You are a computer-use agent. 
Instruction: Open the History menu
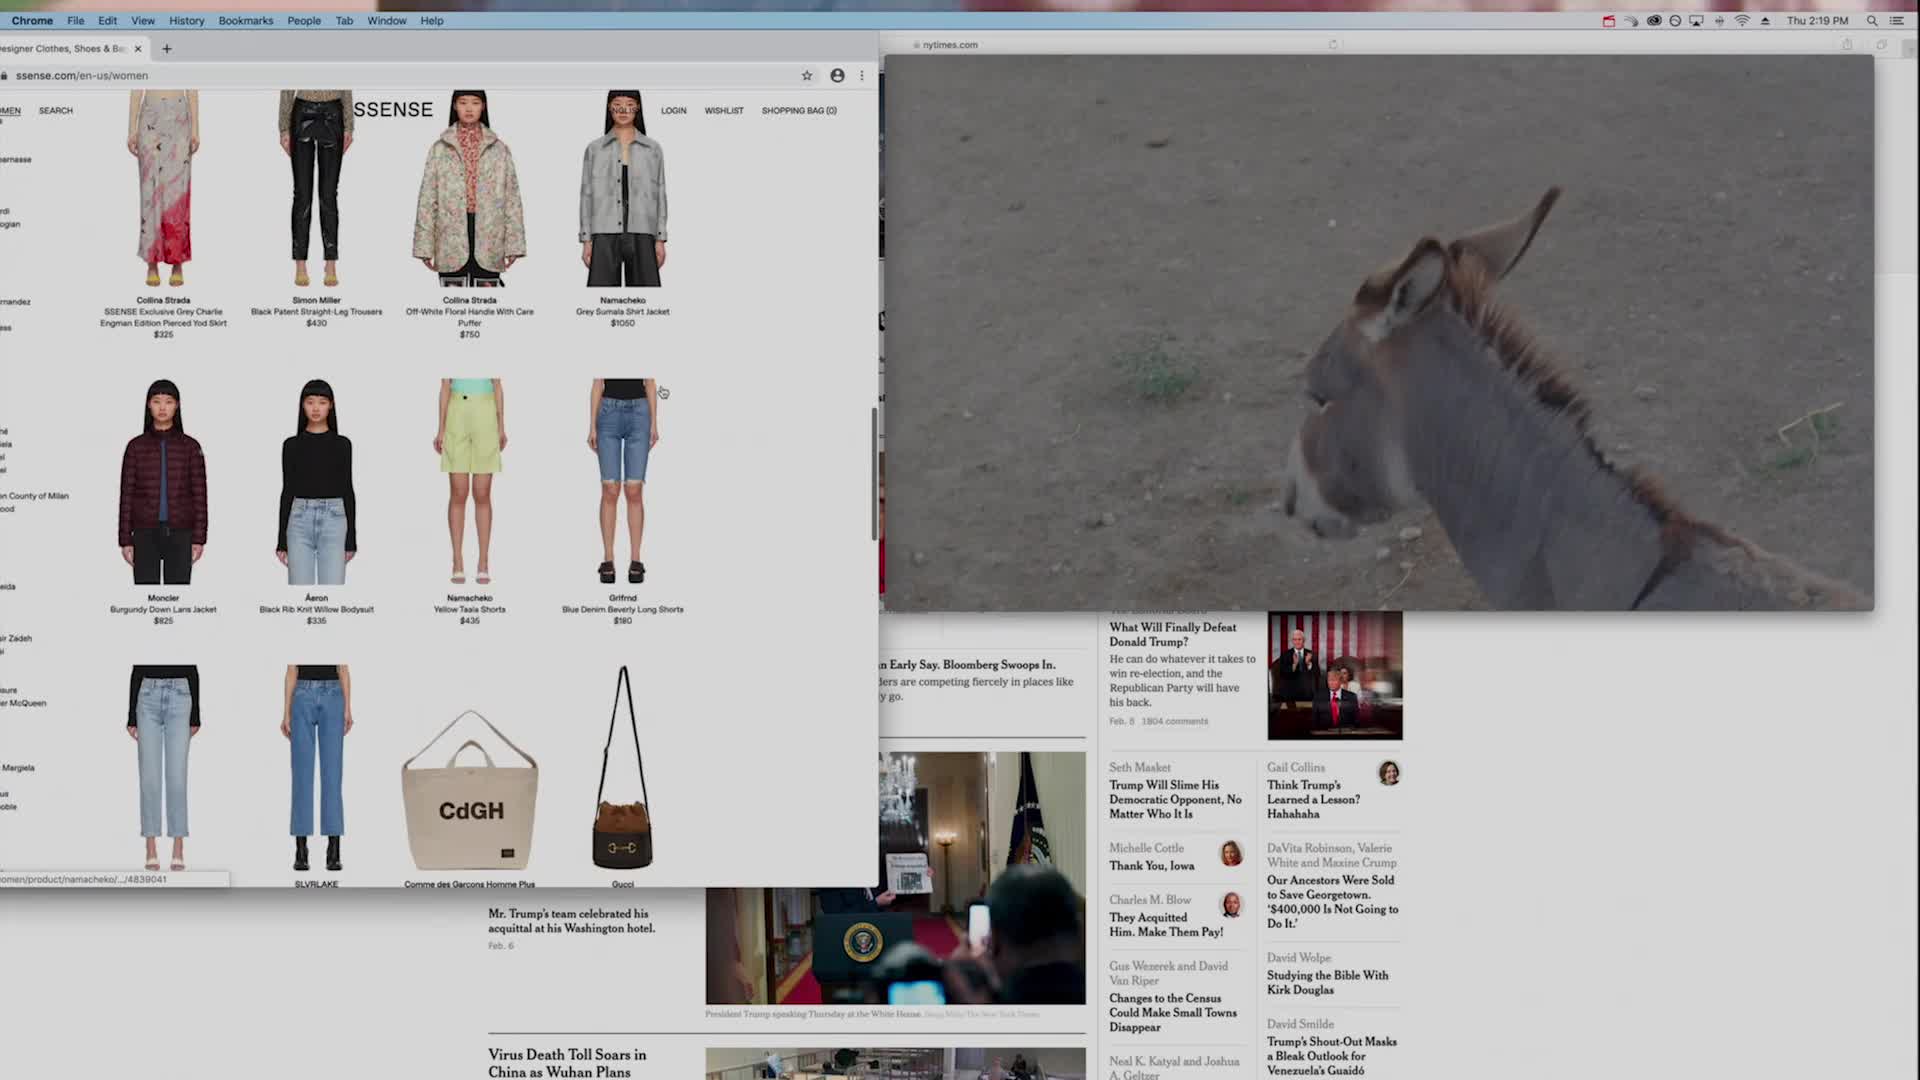186,21
